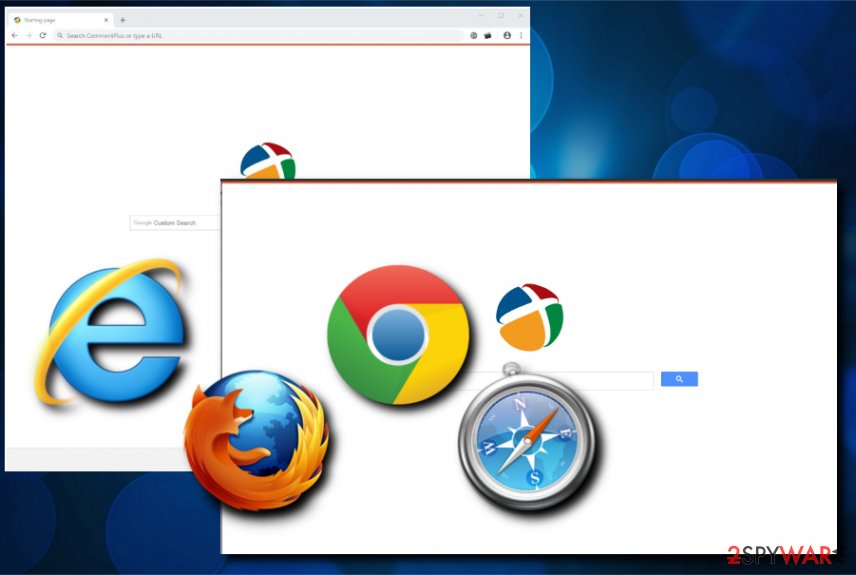This screenshot has height=575, width=856.
Task: Close the back Chrome window
Action: [x=520, y=16]
